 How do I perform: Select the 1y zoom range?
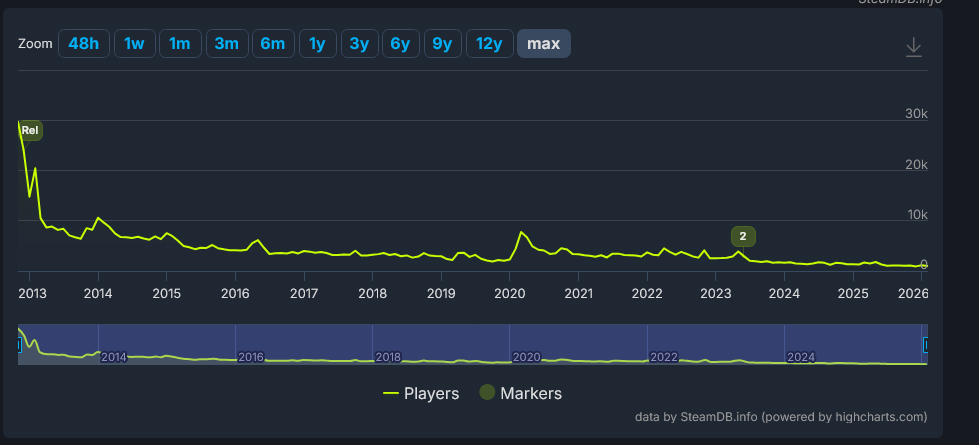click(317, 44)
